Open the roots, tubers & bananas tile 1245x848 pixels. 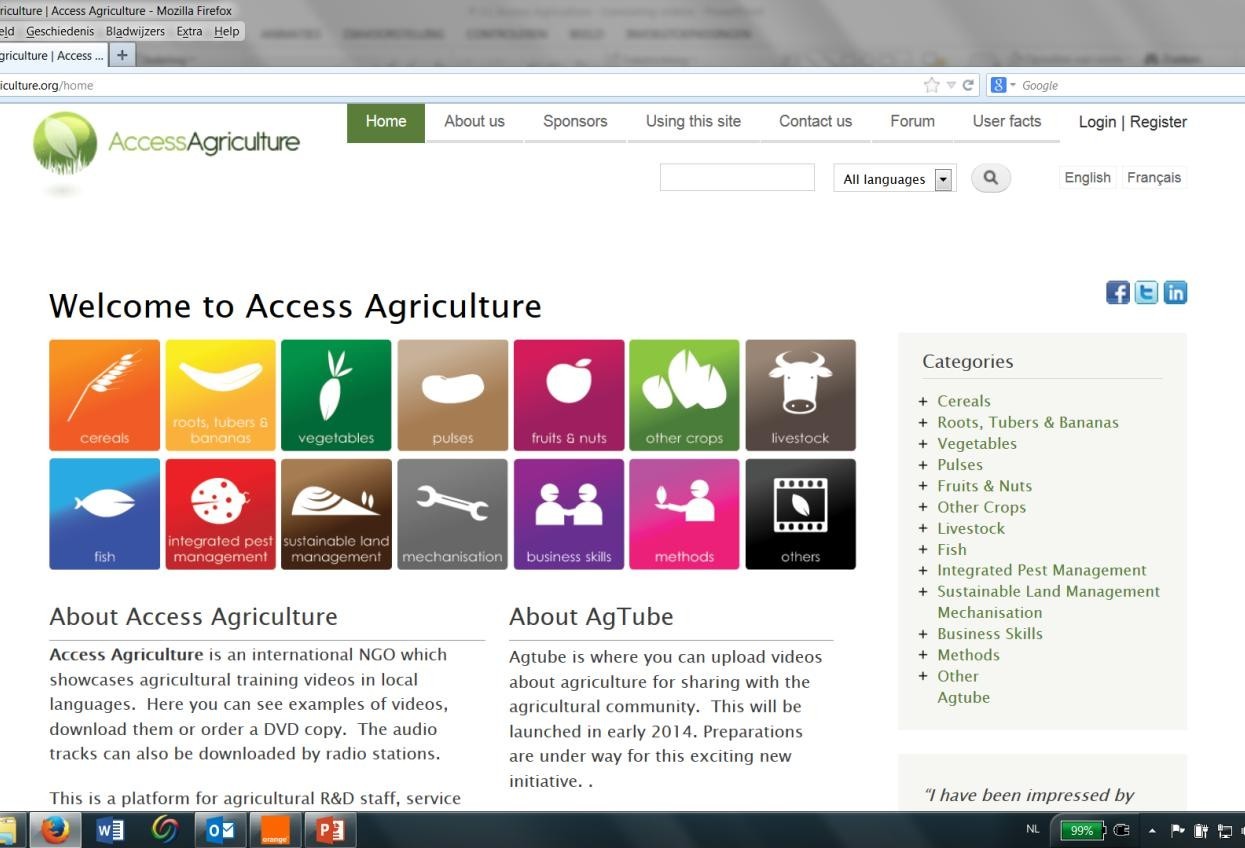coord(220,395)
